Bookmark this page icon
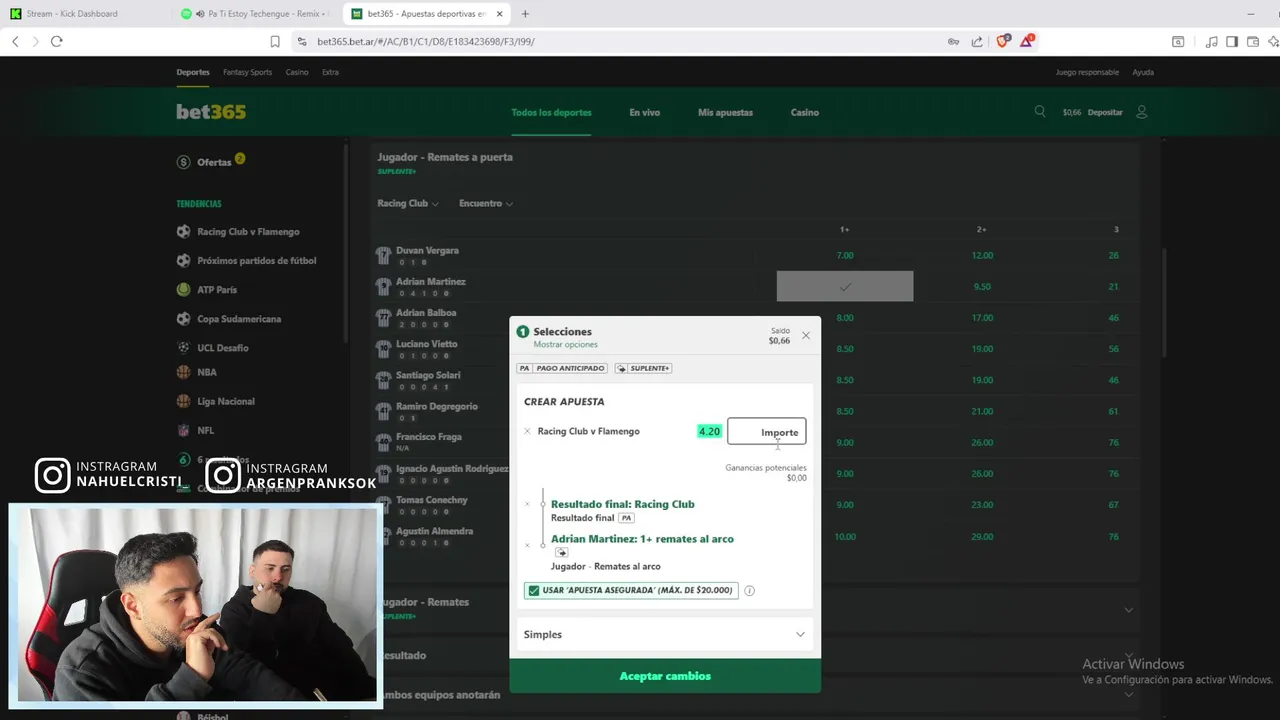This screenshot has width=1280, height=720. click(x=275, y=41)
